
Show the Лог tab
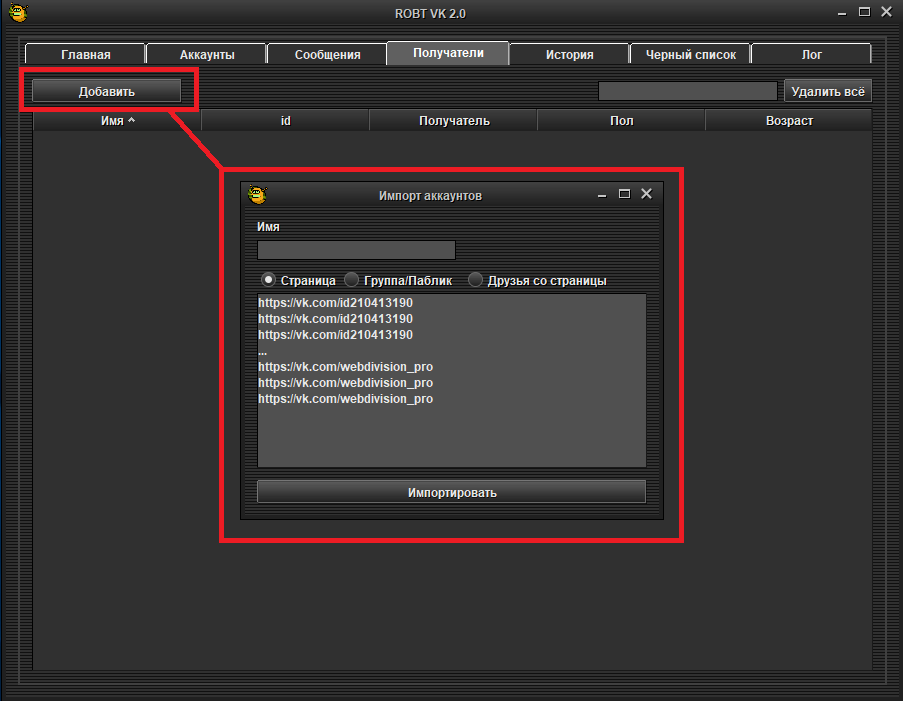click(x=811, y=55)
